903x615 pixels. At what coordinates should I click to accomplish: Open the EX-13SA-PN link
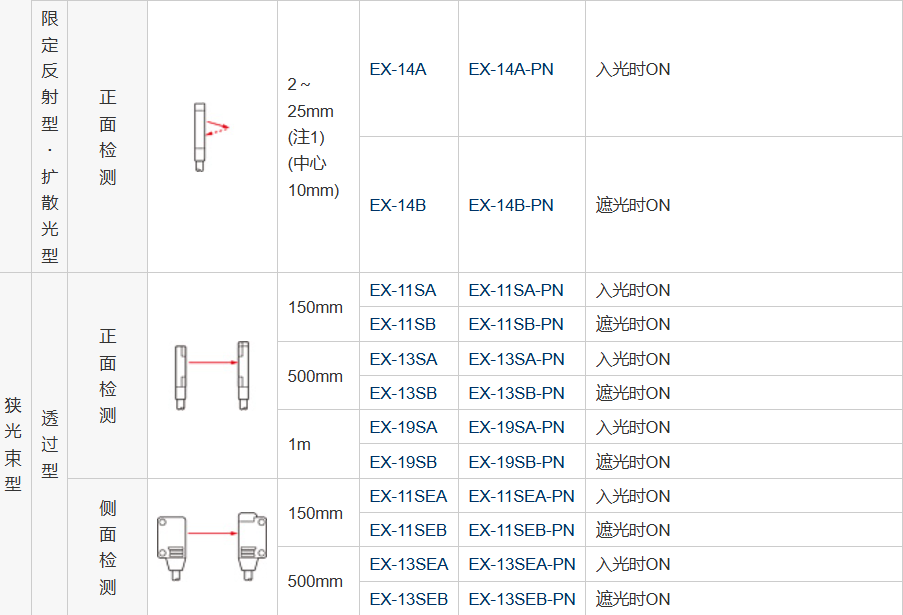point(517,359)
